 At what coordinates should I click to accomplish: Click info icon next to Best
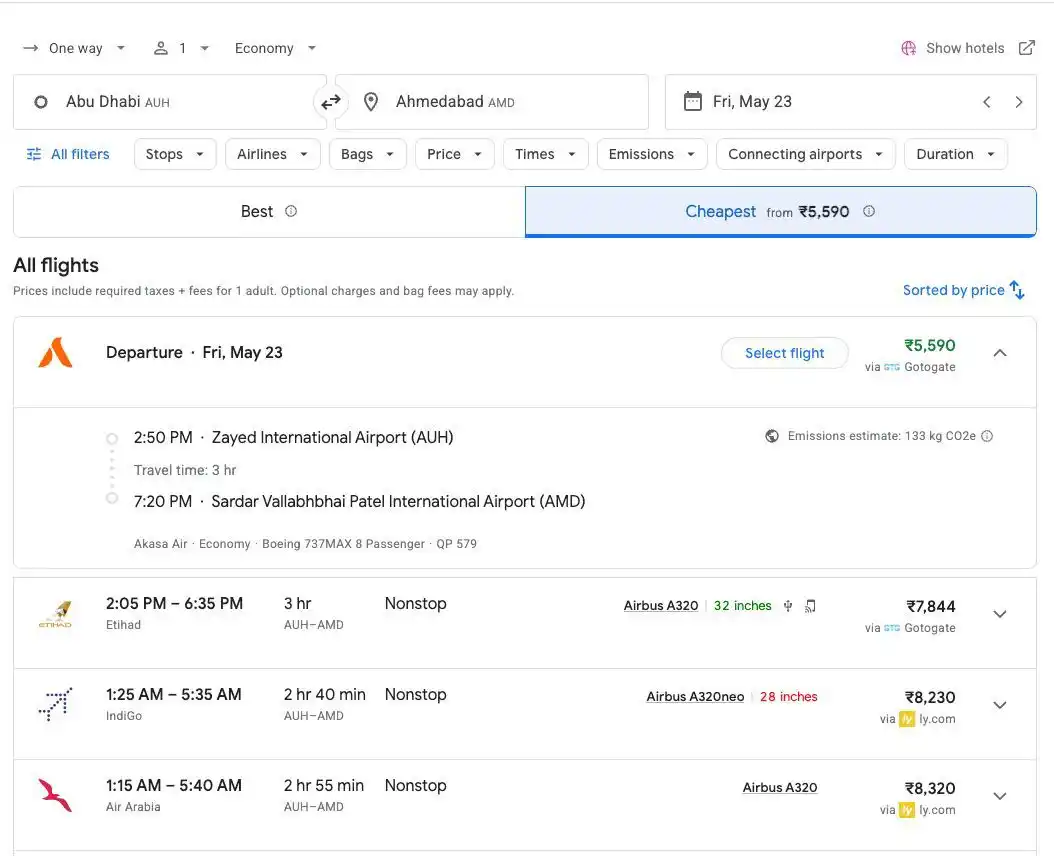[x=290, y=211]
